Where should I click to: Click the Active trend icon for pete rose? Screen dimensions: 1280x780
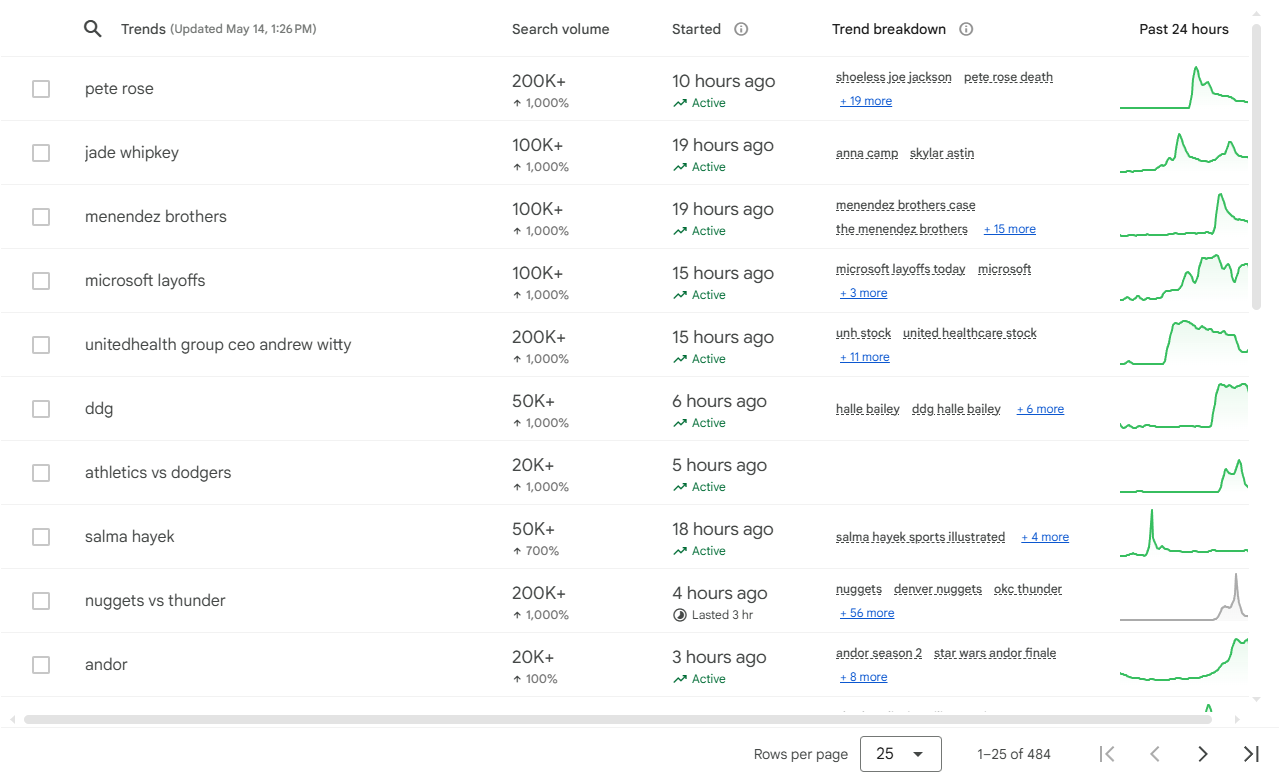coord(680,103)
